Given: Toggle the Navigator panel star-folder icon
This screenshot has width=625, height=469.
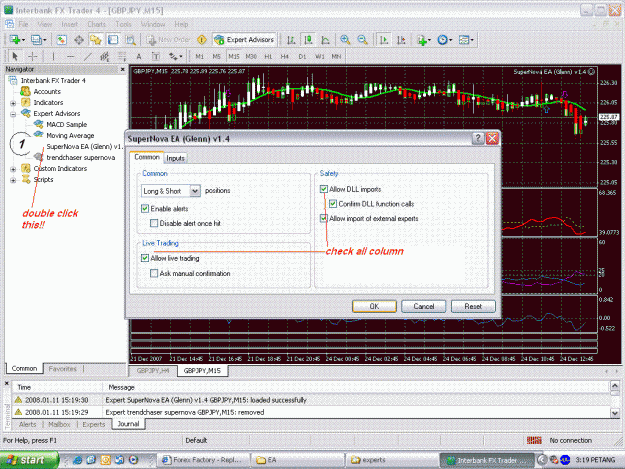Looking at the screenshot, I should (x=96, y=40).
